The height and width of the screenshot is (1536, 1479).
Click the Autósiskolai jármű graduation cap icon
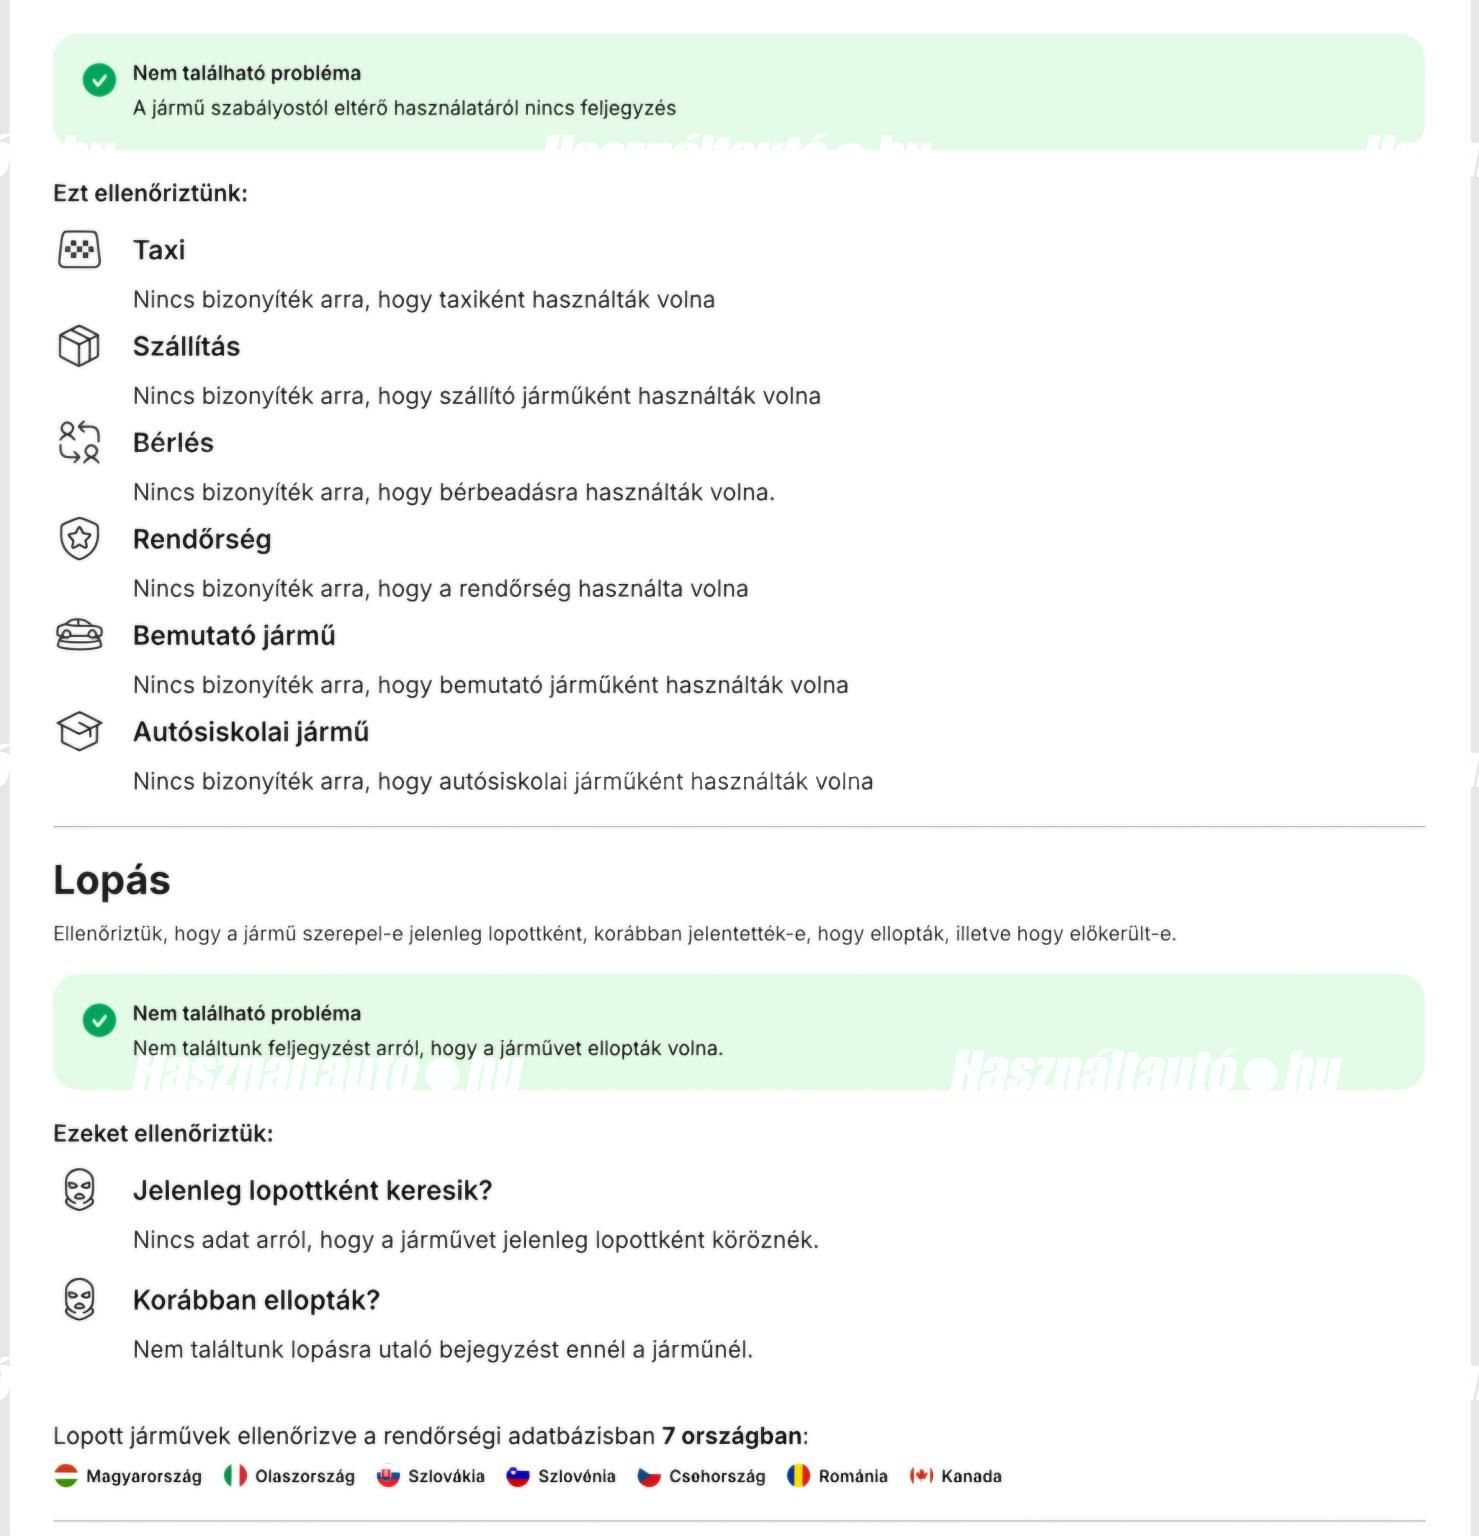click(79, 731)
